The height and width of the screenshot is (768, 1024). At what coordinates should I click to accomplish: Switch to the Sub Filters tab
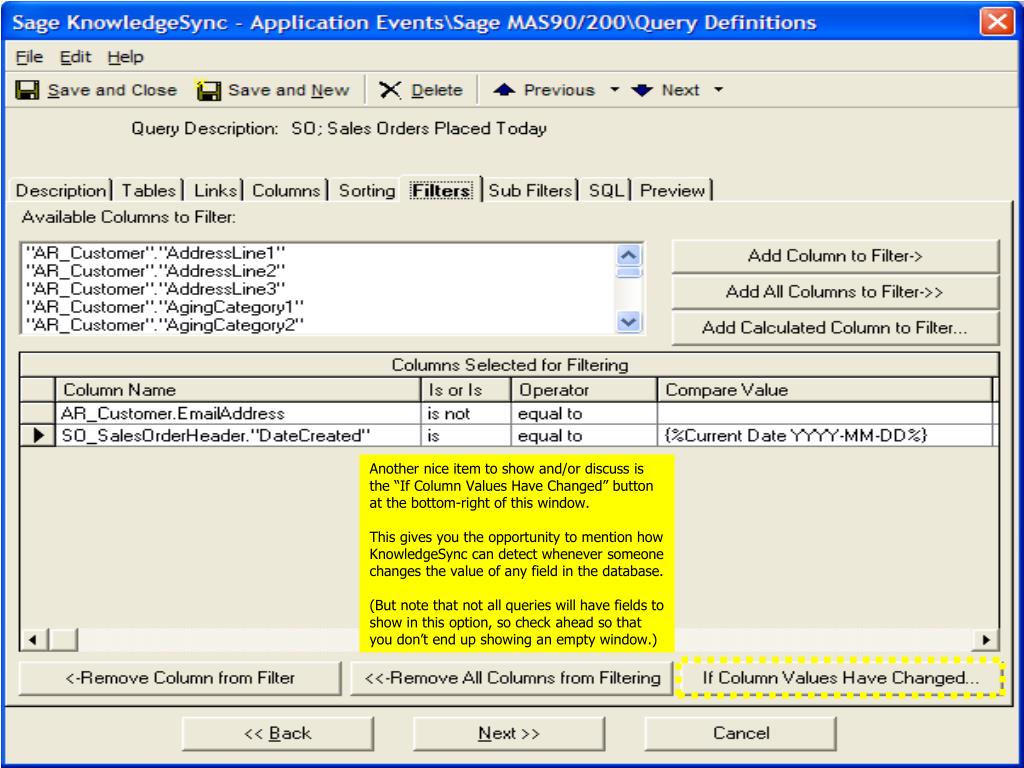(x=530, y=190)
